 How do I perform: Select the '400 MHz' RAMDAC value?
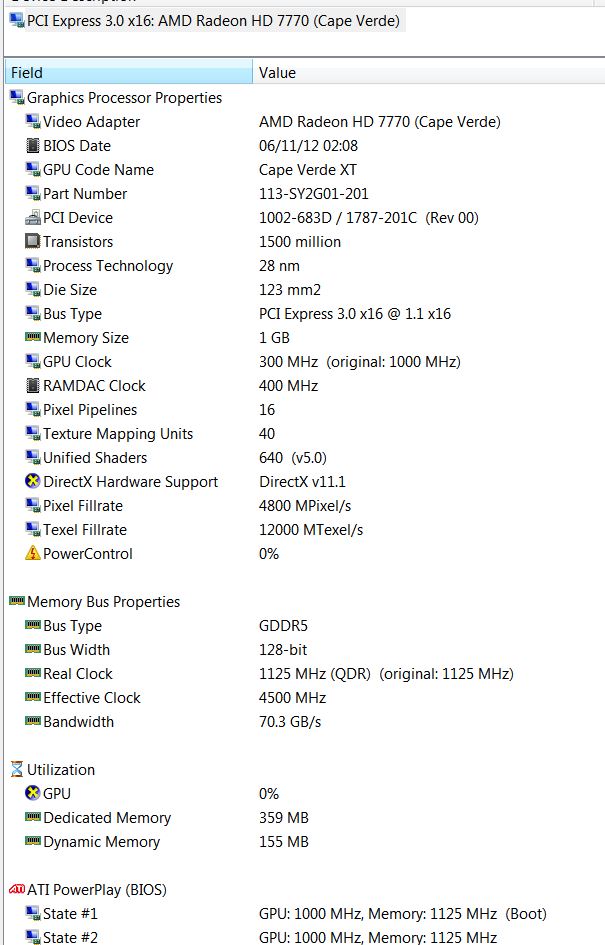(x=288, y=386)
